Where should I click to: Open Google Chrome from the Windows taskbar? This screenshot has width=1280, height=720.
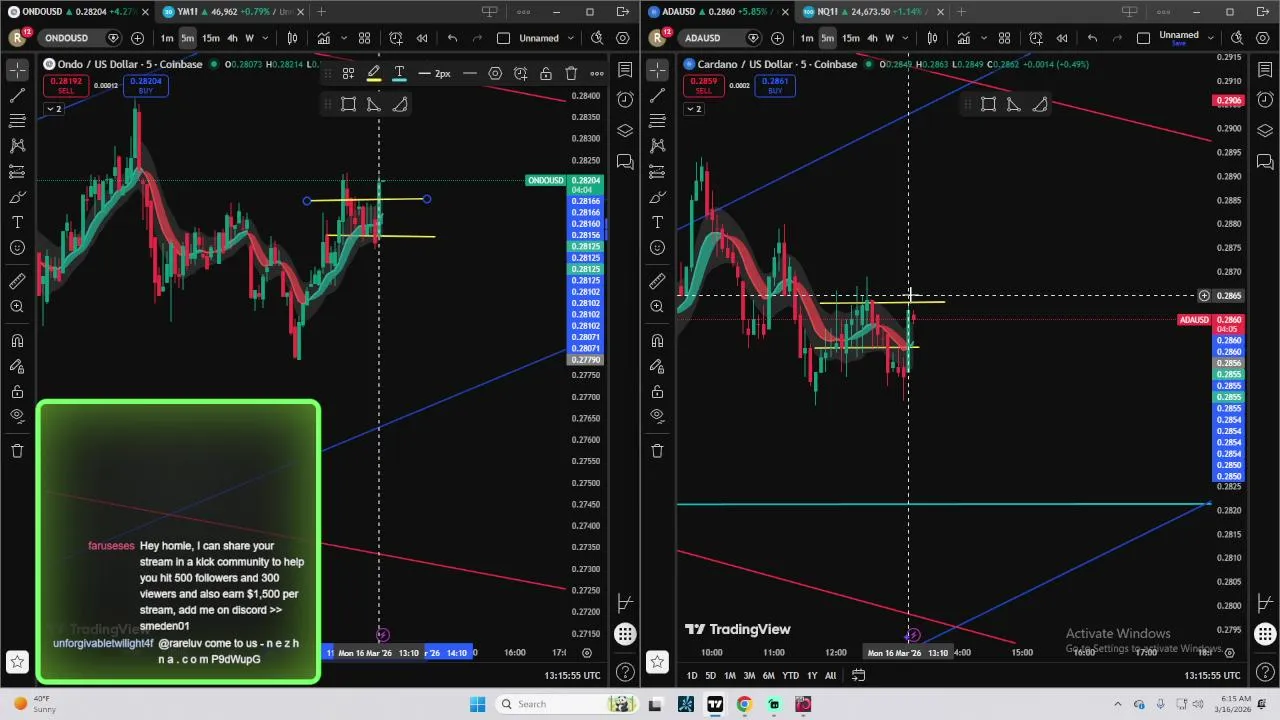click(x=744, y=704)
